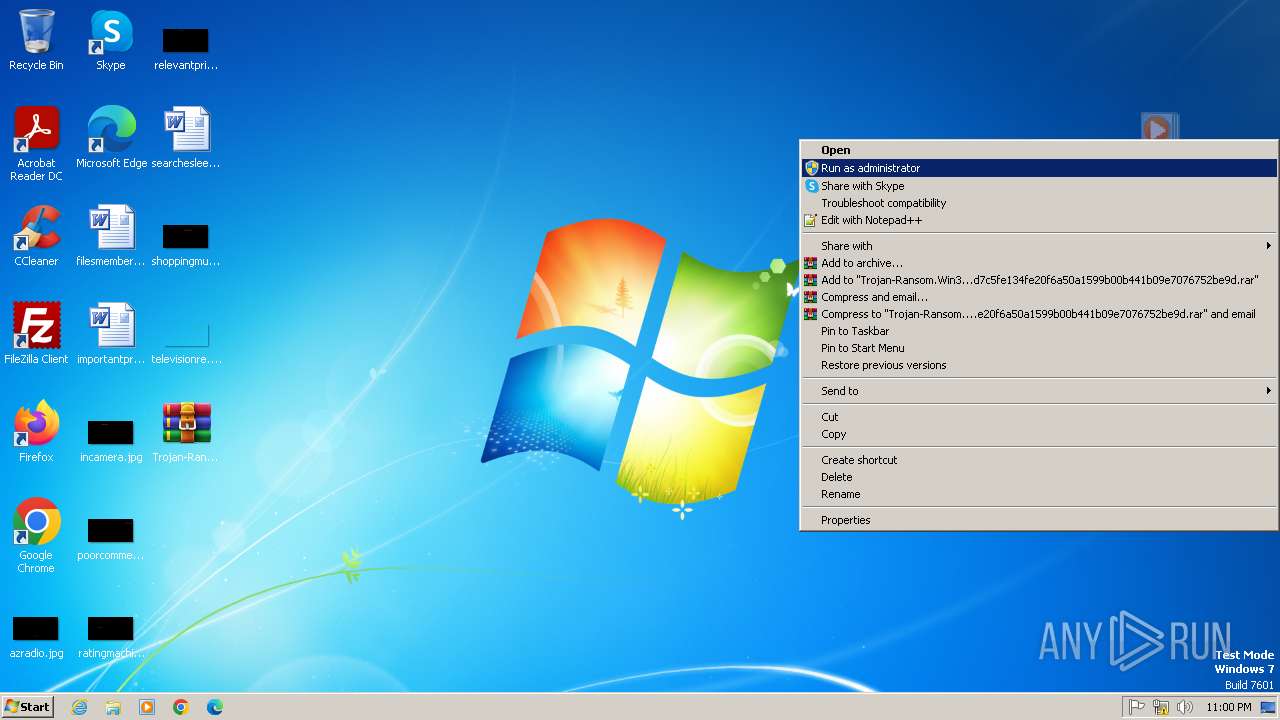
Task: Select the filesmember Word document icon
Action: pos(111,236)
